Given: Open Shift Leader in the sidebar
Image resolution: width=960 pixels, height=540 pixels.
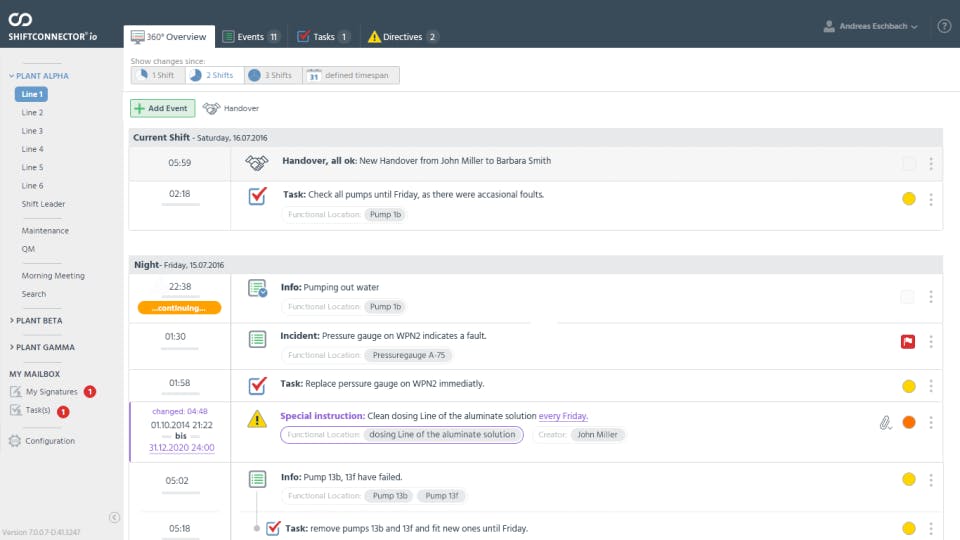Looking at the screenshot, I should [43, 204].
